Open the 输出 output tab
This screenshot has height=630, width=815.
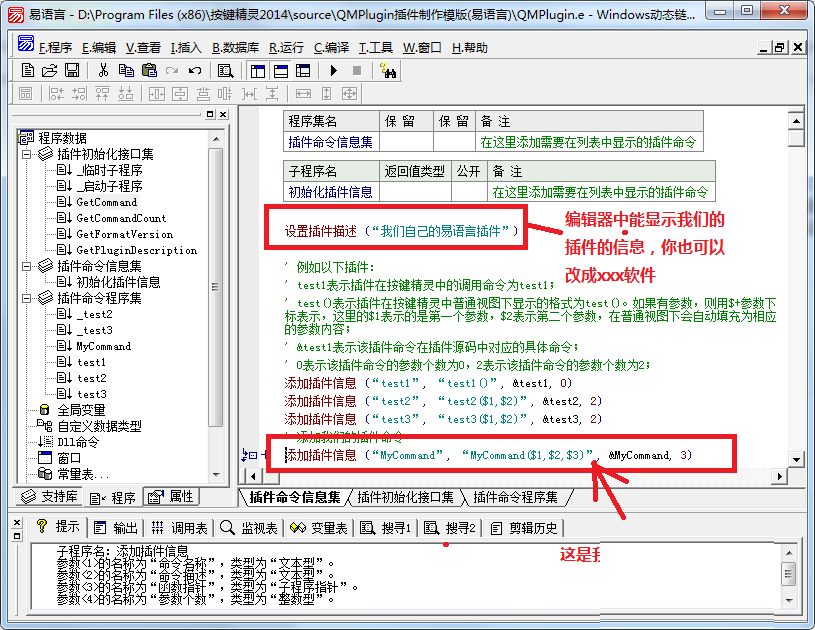[115, 528]
